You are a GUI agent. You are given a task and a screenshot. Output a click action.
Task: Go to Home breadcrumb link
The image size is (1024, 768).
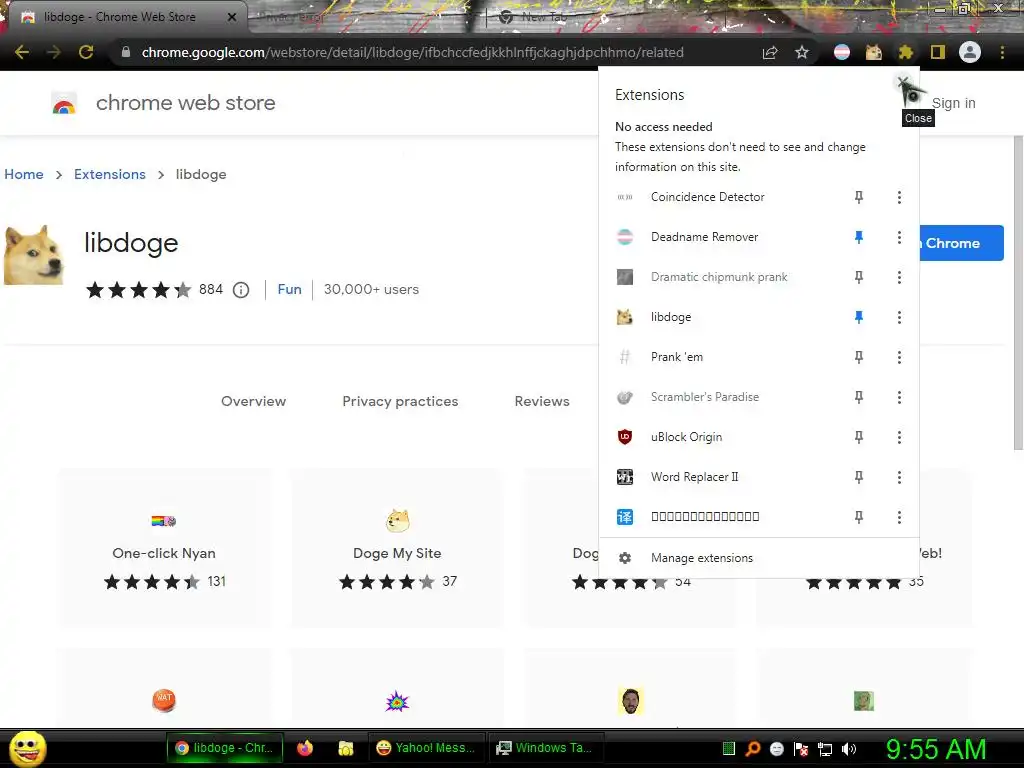[x=24, y=174]
